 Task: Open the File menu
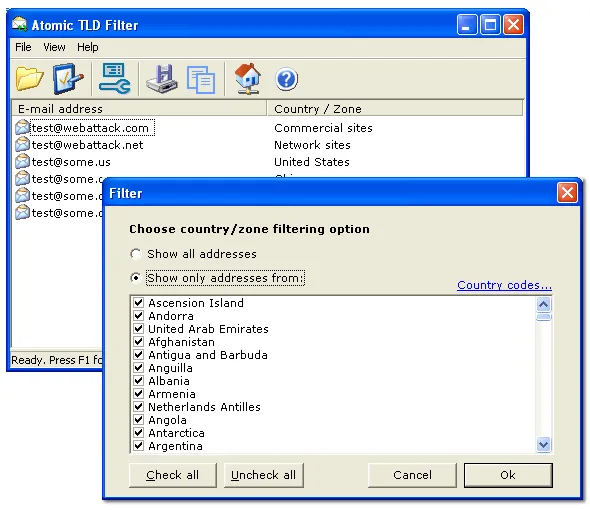23,47
